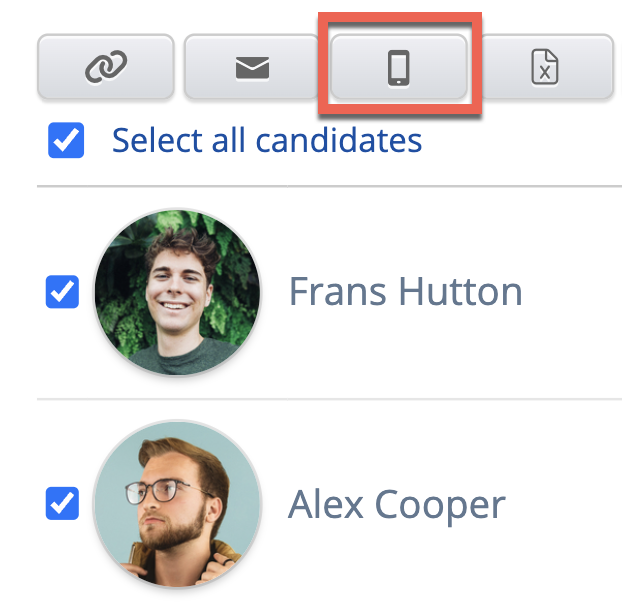This screenshot has width=622, height=602.
Task: Open Alex Cooper's profile photo
Action: coord(177,503)
